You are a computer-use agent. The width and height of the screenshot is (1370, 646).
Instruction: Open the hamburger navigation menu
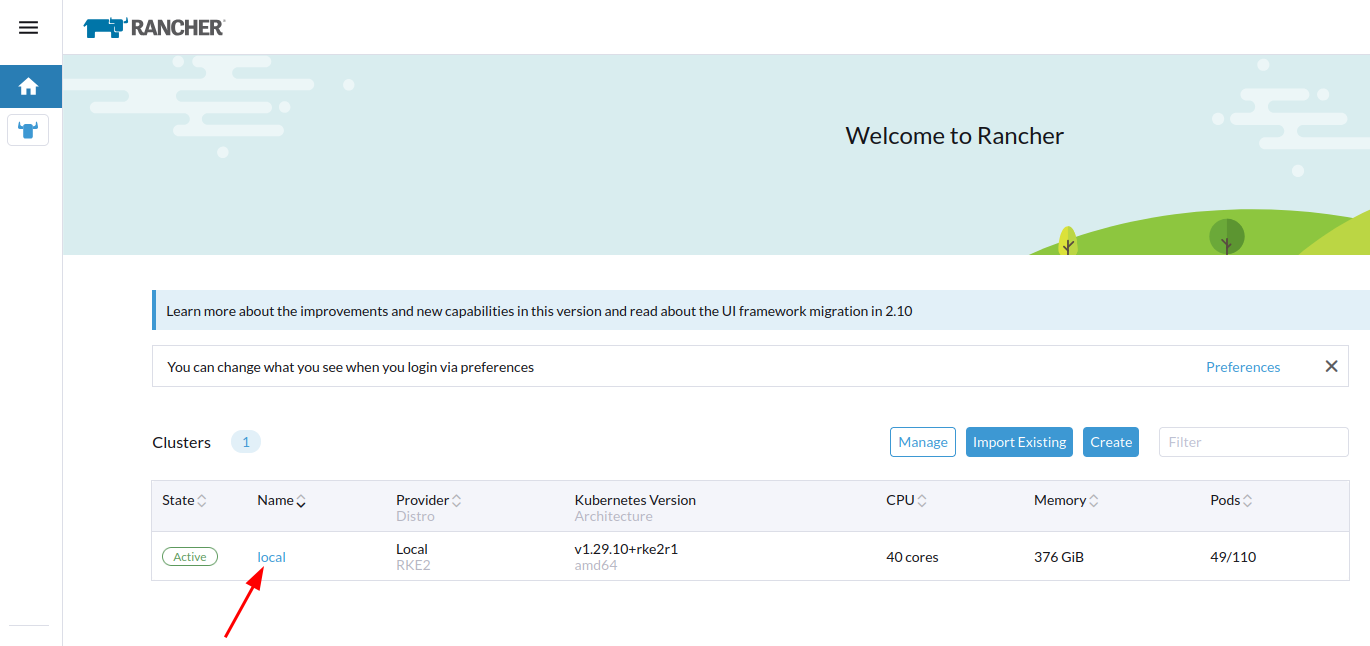pos(28,28)
